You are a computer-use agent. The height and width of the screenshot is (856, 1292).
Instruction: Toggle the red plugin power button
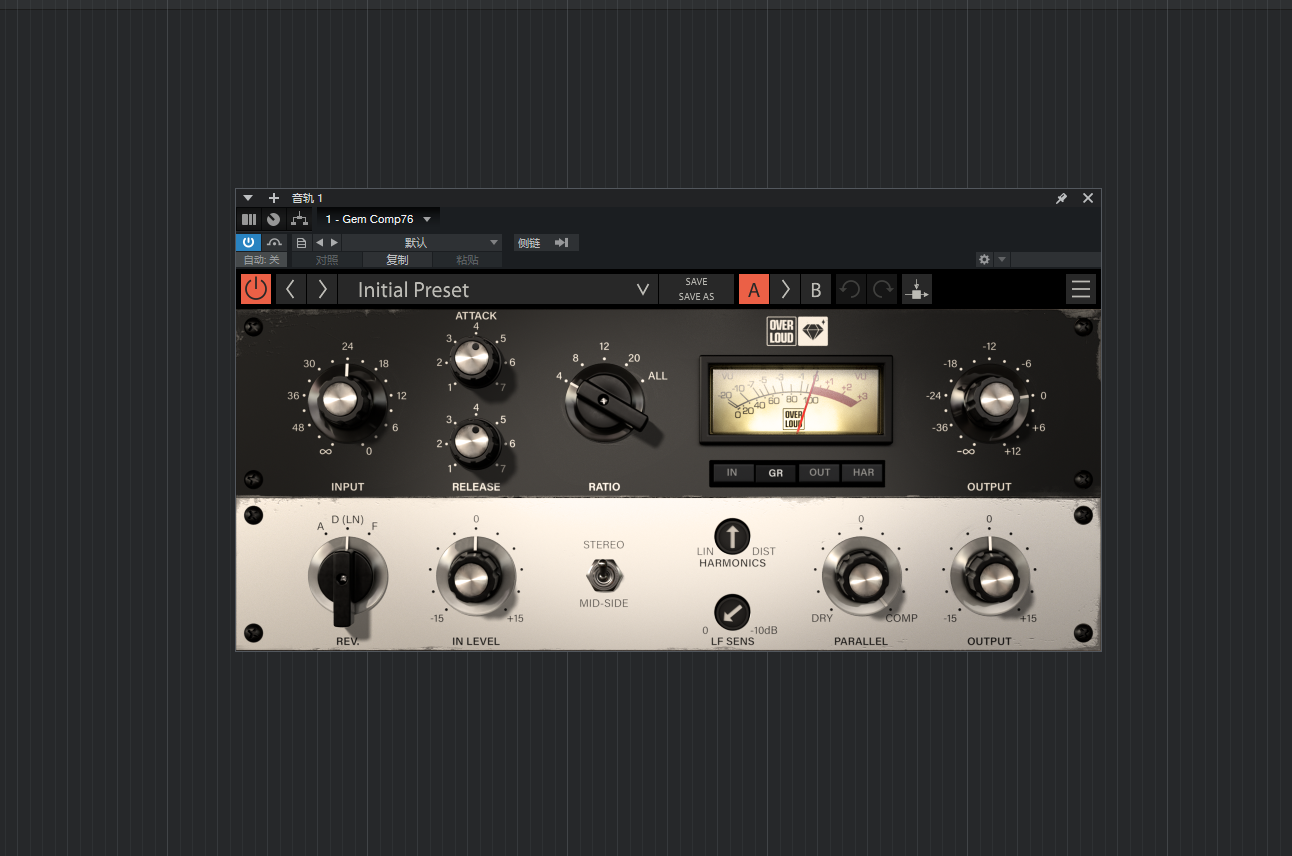click(256, 289)
